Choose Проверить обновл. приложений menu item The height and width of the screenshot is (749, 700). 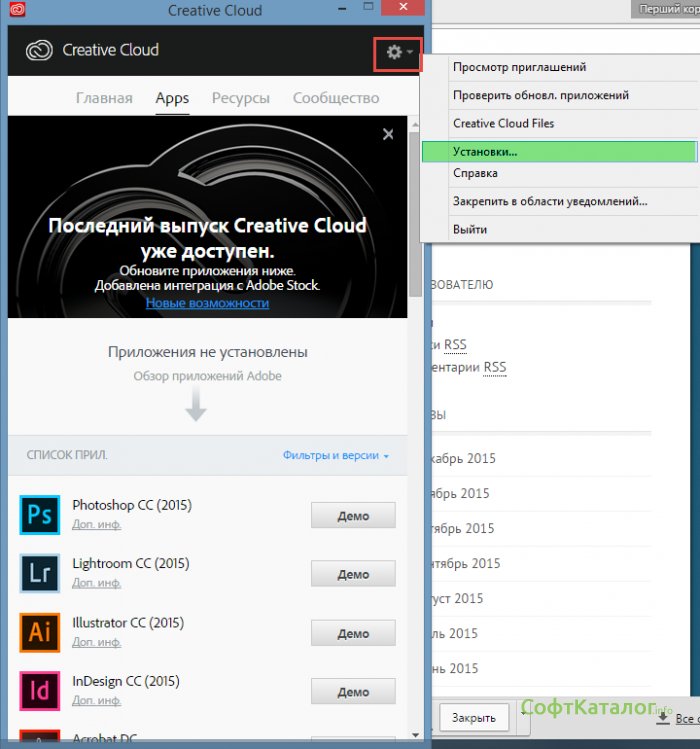coord(541,96)
